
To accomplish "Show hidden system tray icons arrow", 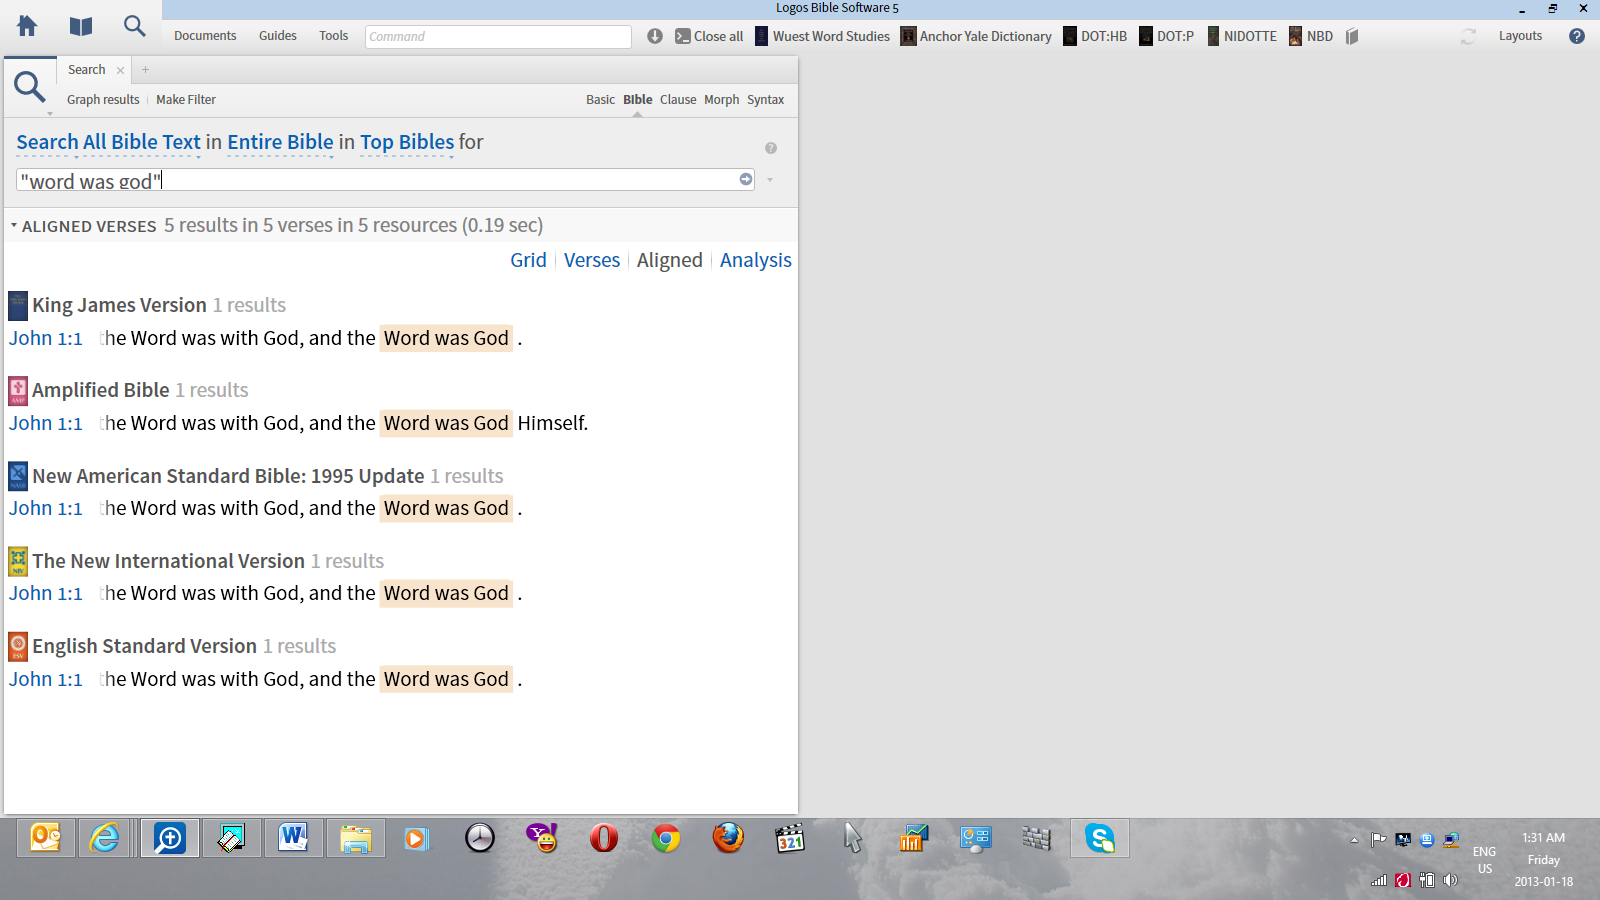I will pyautogui.click(x=1354, y=840).
